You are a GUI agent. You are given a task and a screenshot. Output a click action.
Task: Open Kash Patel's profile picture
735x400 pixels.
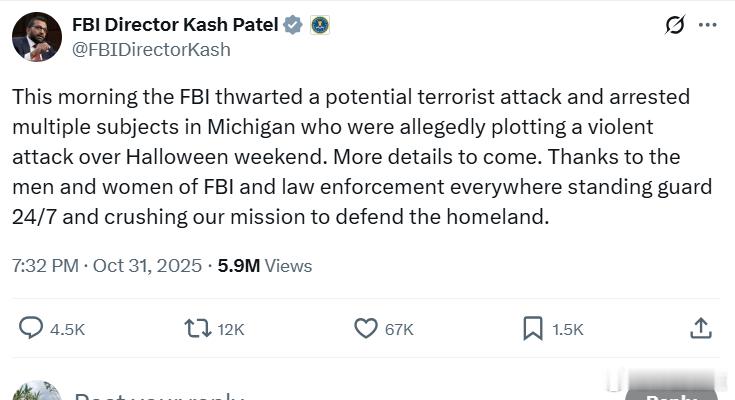(x=37, y=36)
